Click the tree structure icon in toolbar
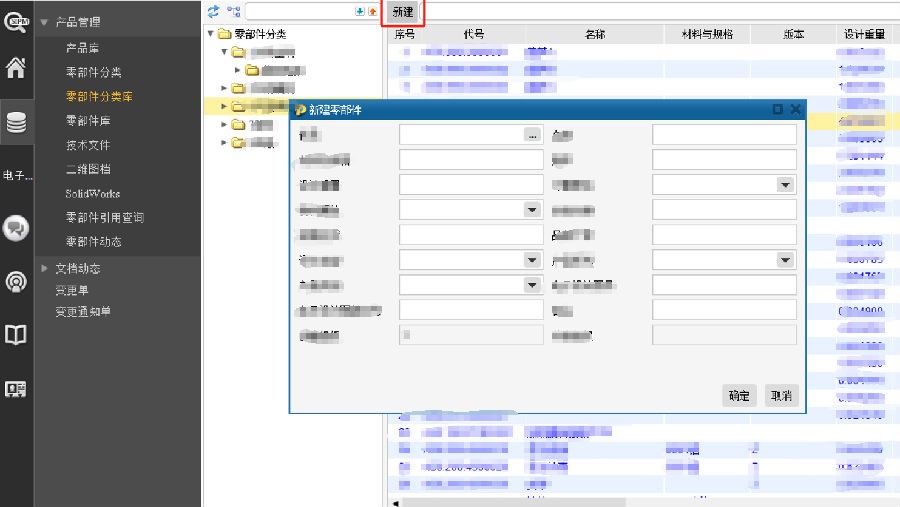The image size is (900, 507). (x=233, y=11)
